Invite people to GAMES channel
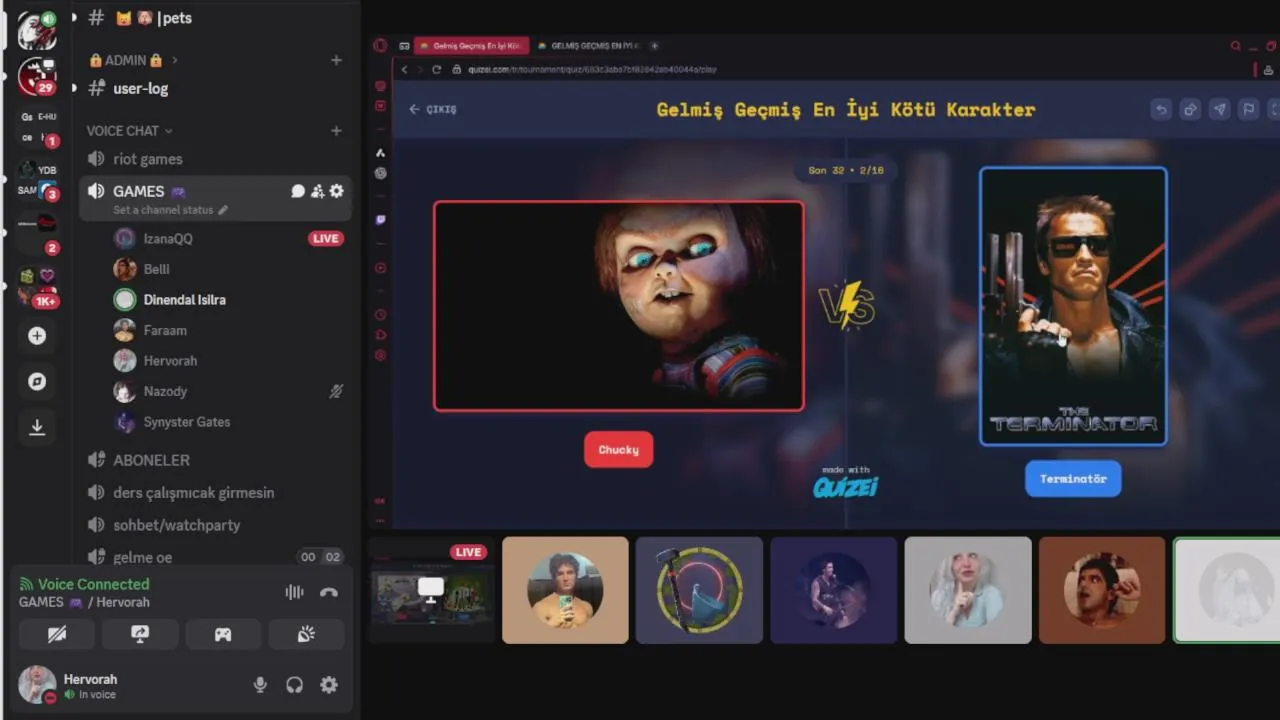The height and width of the screenshot is (720, 1280). tap(317, 191)
